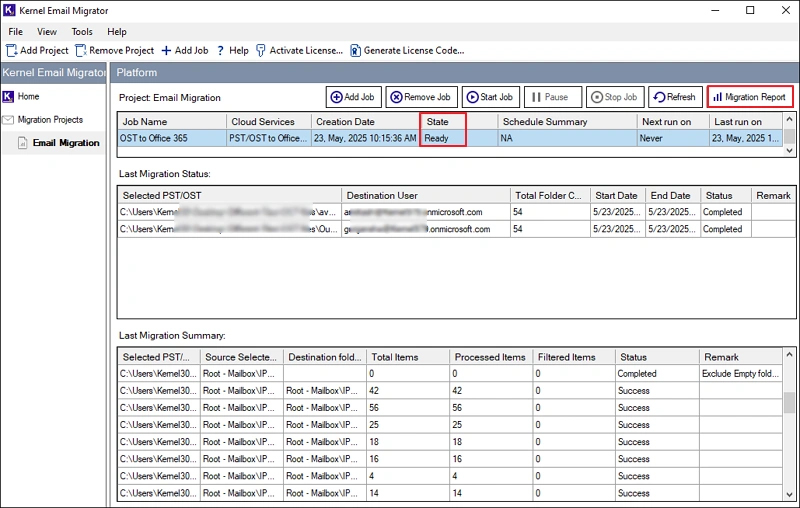Click the Activate License icon
800x508 pixels.
point(261,50)
